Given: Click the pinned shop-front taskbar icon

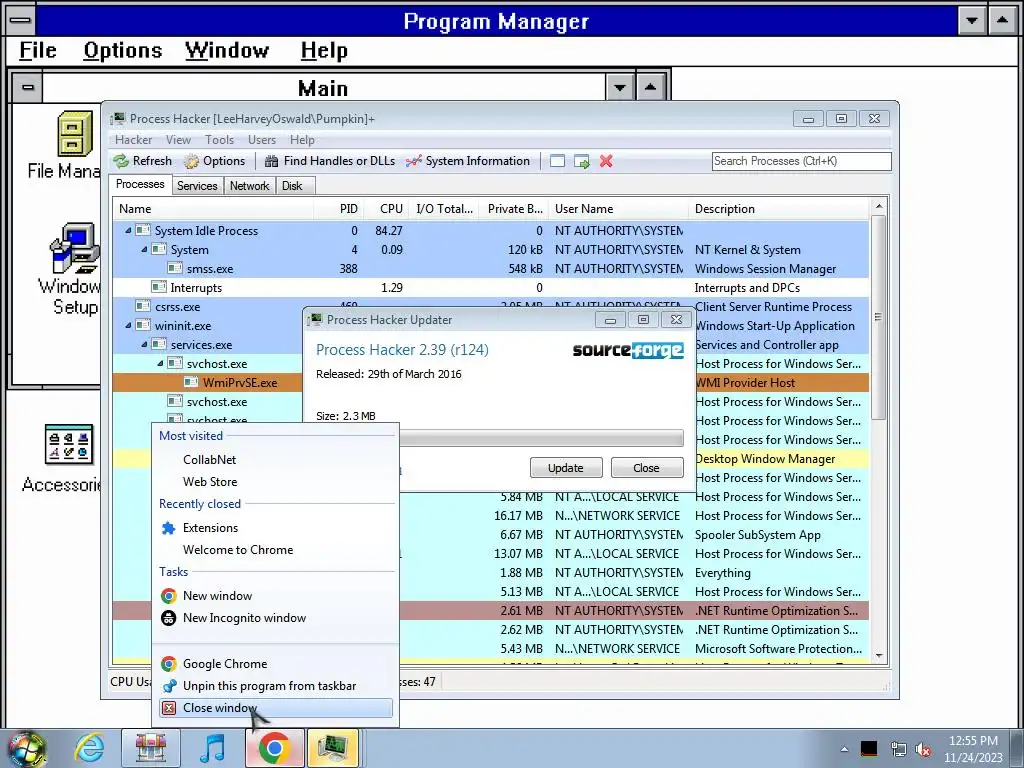Looking at the screenshot, I should [151, 748].
